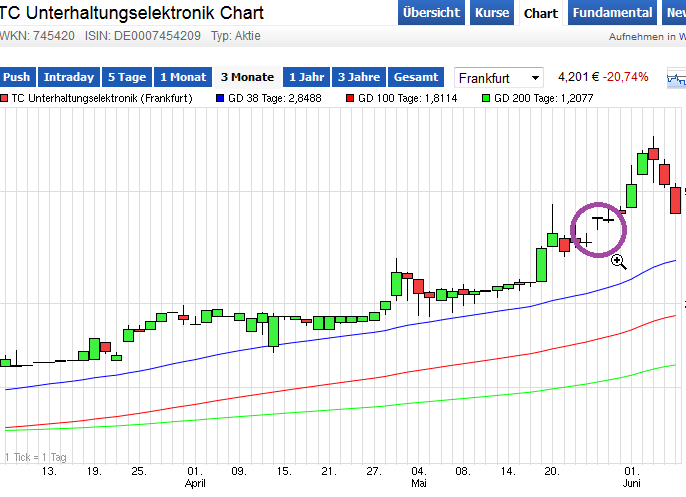This screenshot has height=497, width=686.
Task: Click the 04. Mai axis label
Action: pyautogui.click(x=419, y=477)
